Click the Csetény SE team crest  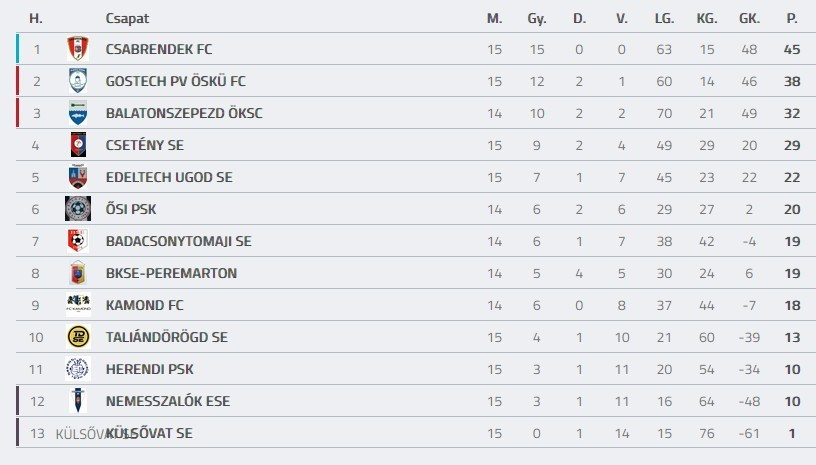(77, 145)
